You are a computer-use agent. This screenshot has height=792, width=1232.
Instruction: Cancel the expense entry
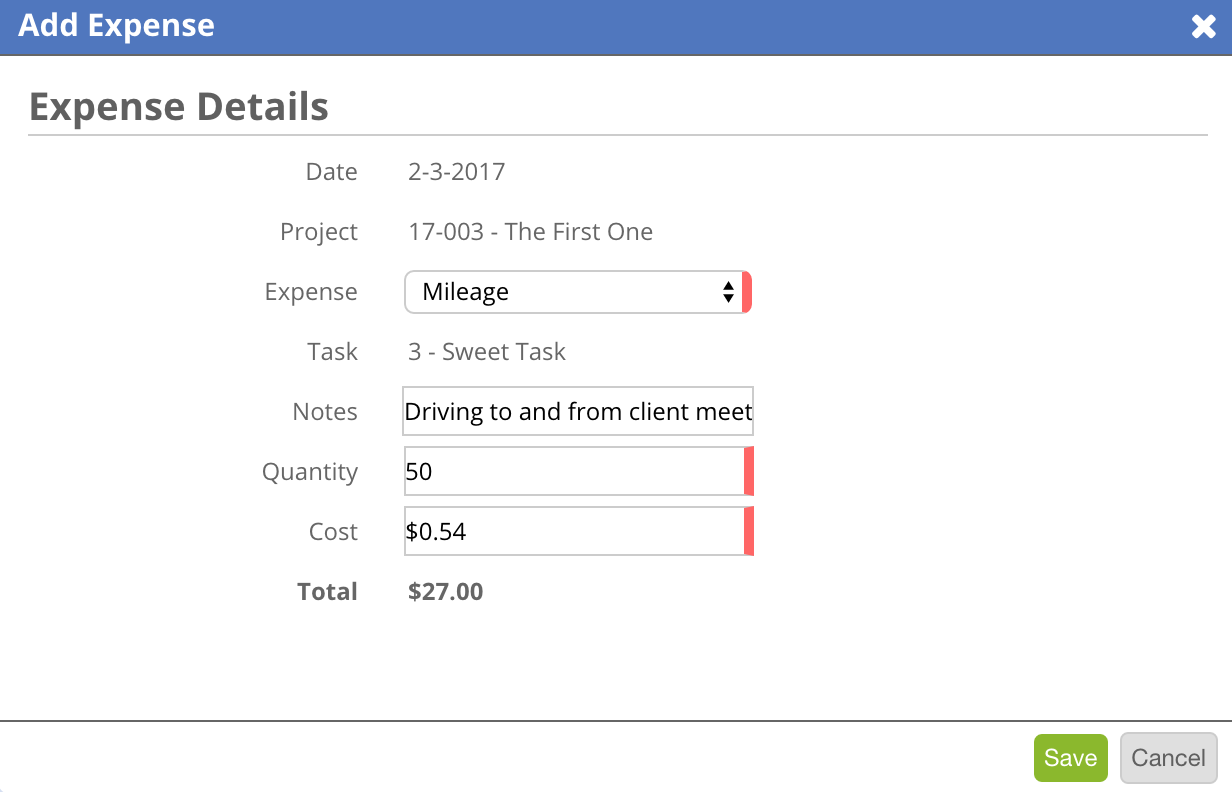click(1168, 758)
